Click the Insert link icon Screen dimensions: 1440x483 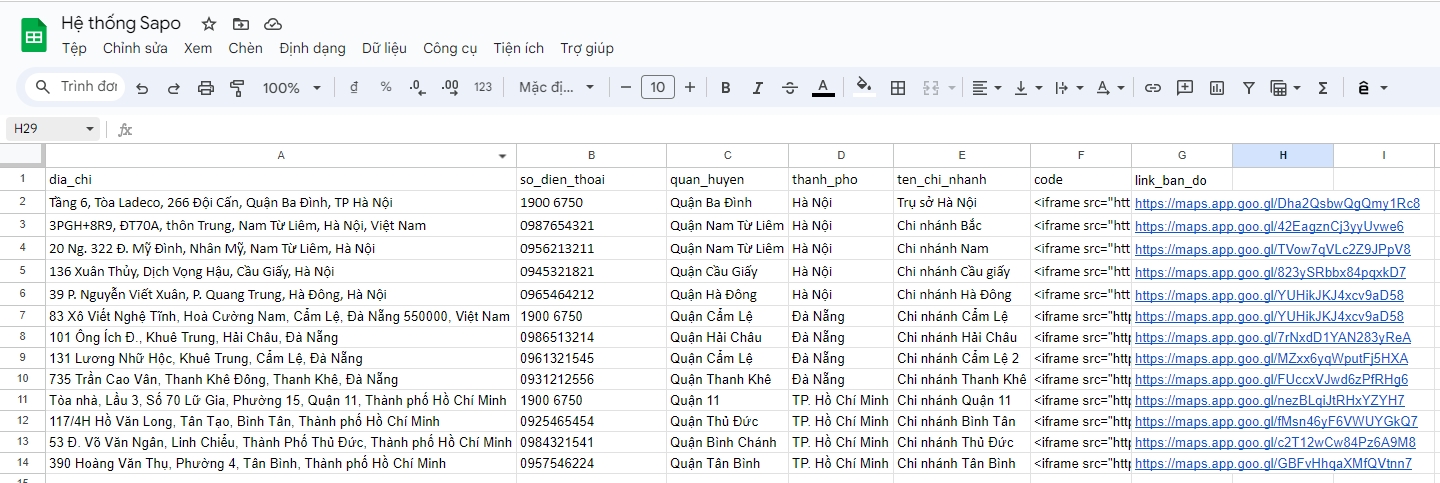1153,88
